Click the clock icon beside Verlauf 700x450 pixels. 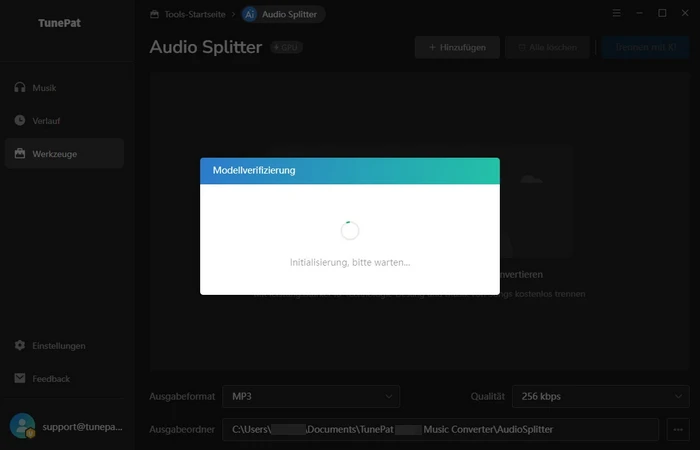point(20,120)
